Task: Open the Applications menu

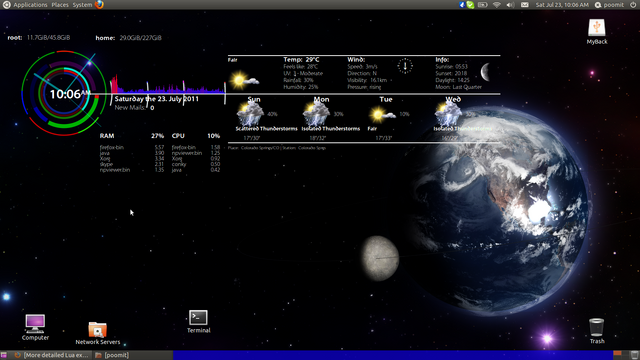Action: pyautogui.click(x=30, y=5)
